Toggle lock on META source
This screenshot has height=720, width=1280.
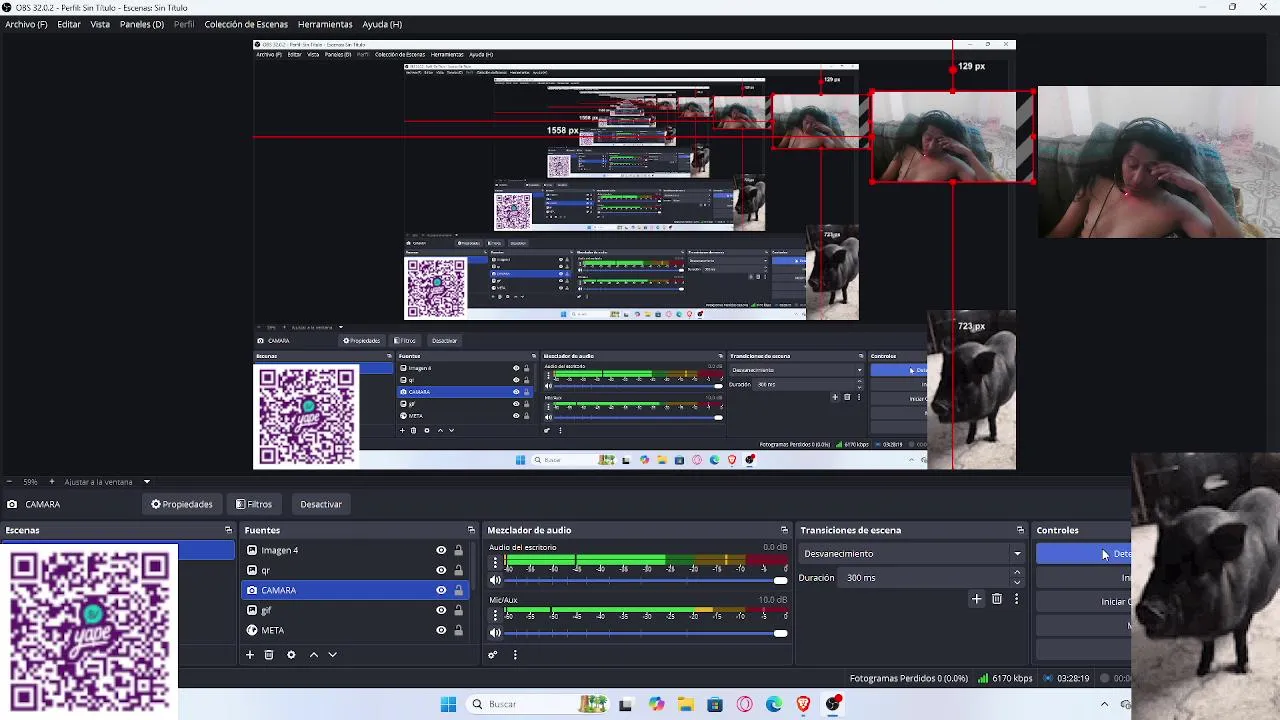[x=459, y=630]
